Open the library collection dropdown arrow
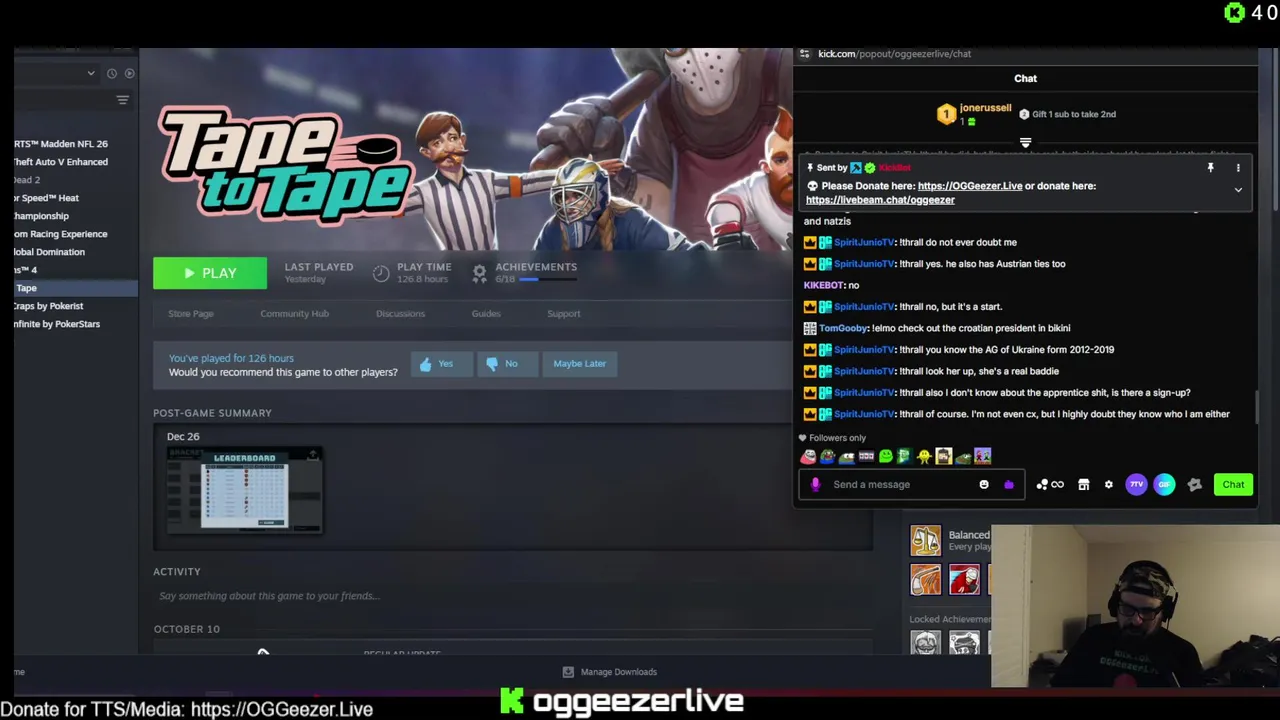Image resolution: width=1280 pixels, height=720 pixels. (x=91, y=73)
